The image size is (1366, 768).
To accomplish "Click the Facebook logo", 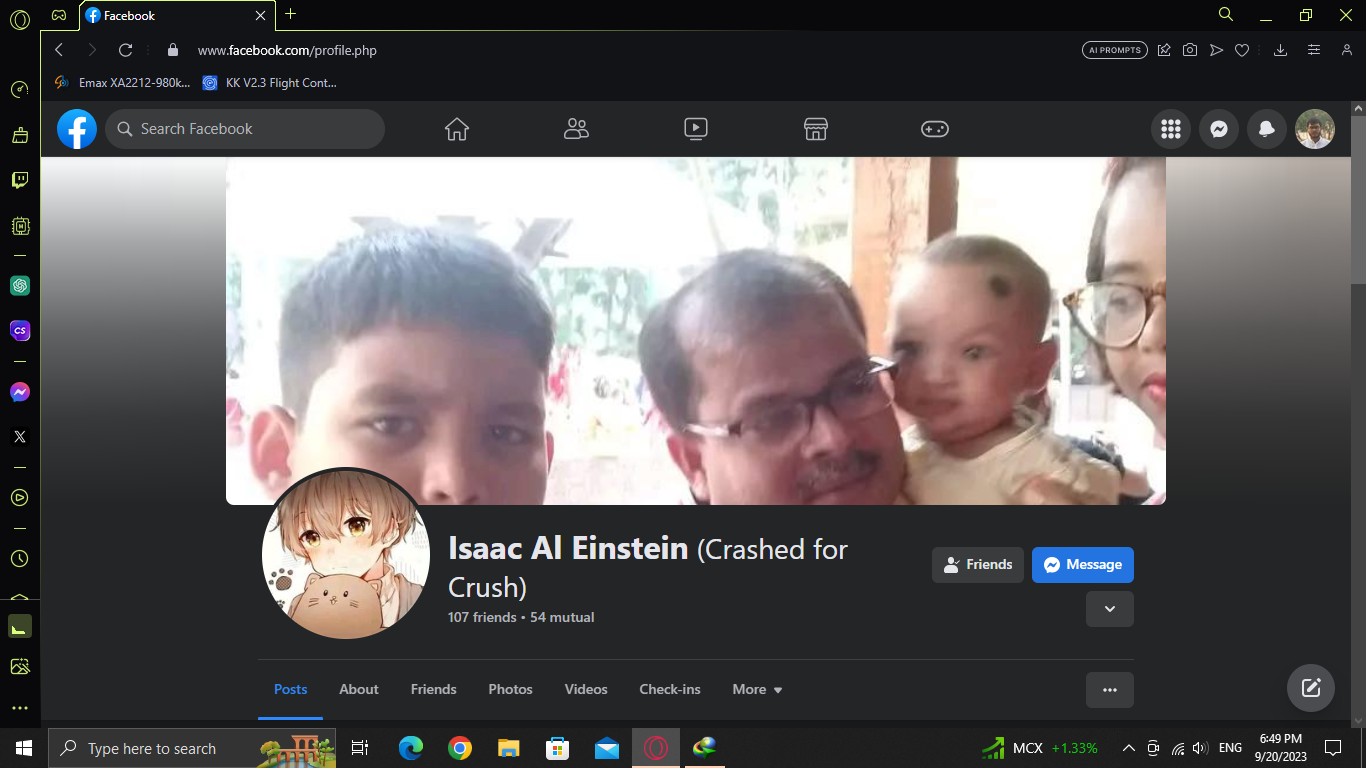I will point(77,129).
